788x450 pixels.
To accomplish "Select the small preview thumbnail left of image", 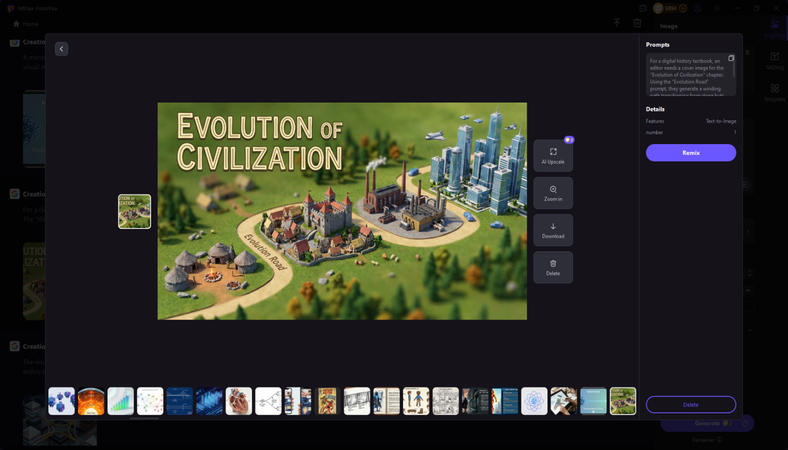I will pyautogui.click(x=134, y=212).
